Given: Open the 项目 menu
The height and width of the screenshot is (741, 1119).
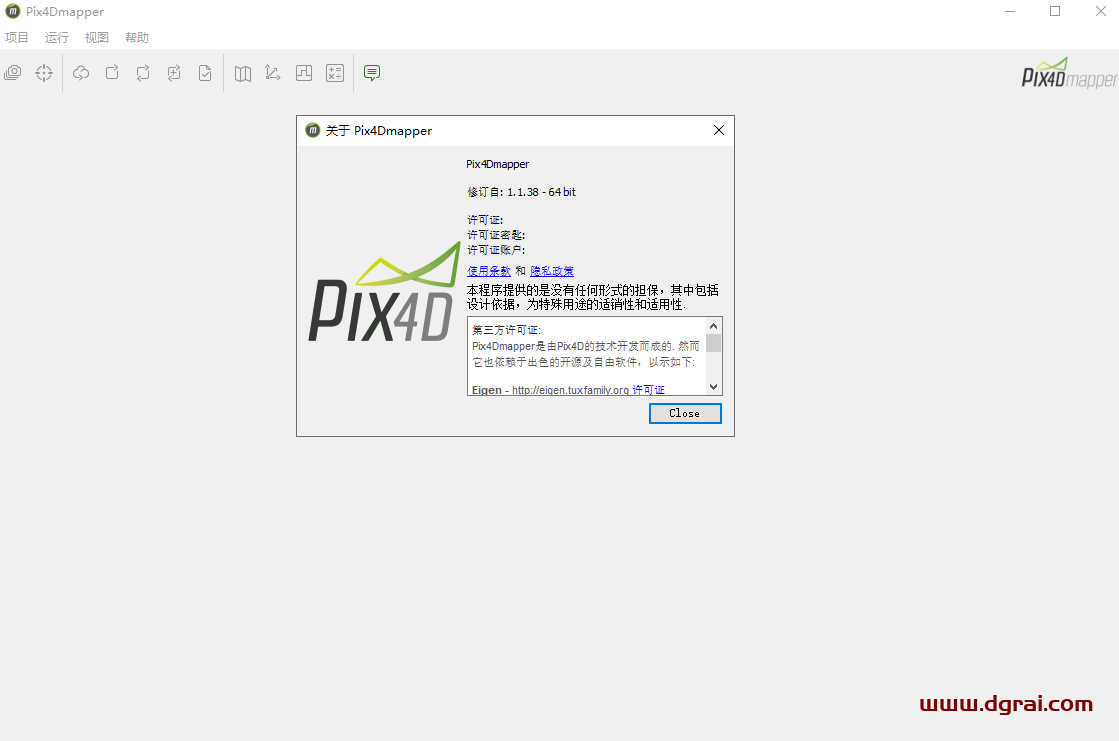Looking at the screenshot, I should tap(16, 37).
